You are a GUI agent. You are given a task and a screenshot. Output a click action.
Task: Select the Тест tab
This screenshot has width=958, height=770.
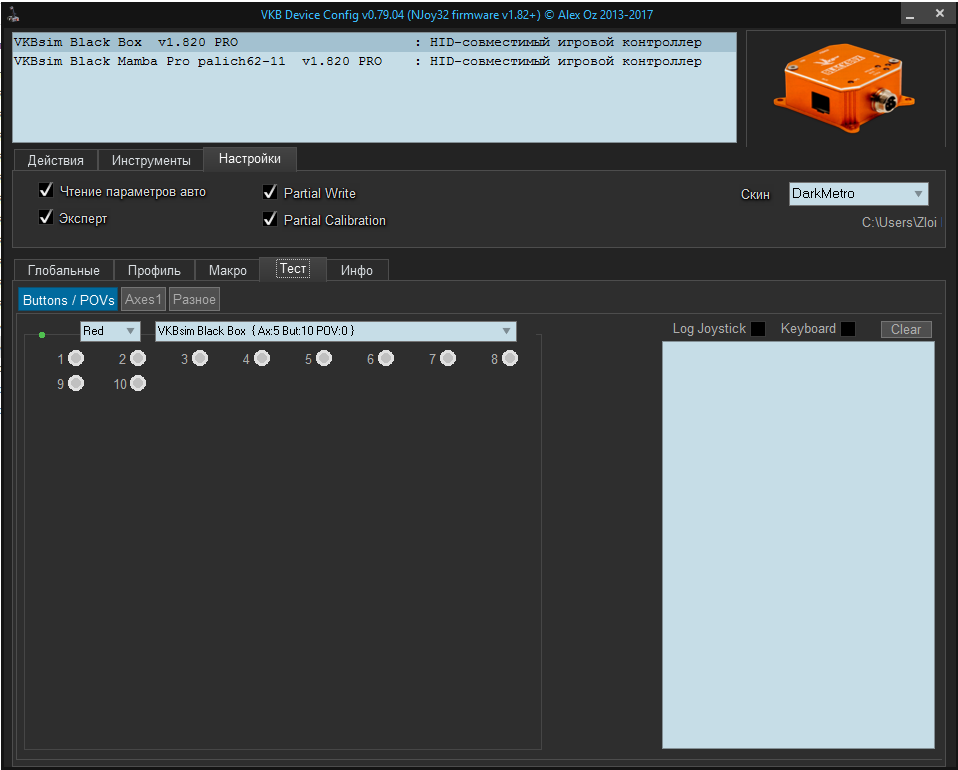tap(293, 269)
